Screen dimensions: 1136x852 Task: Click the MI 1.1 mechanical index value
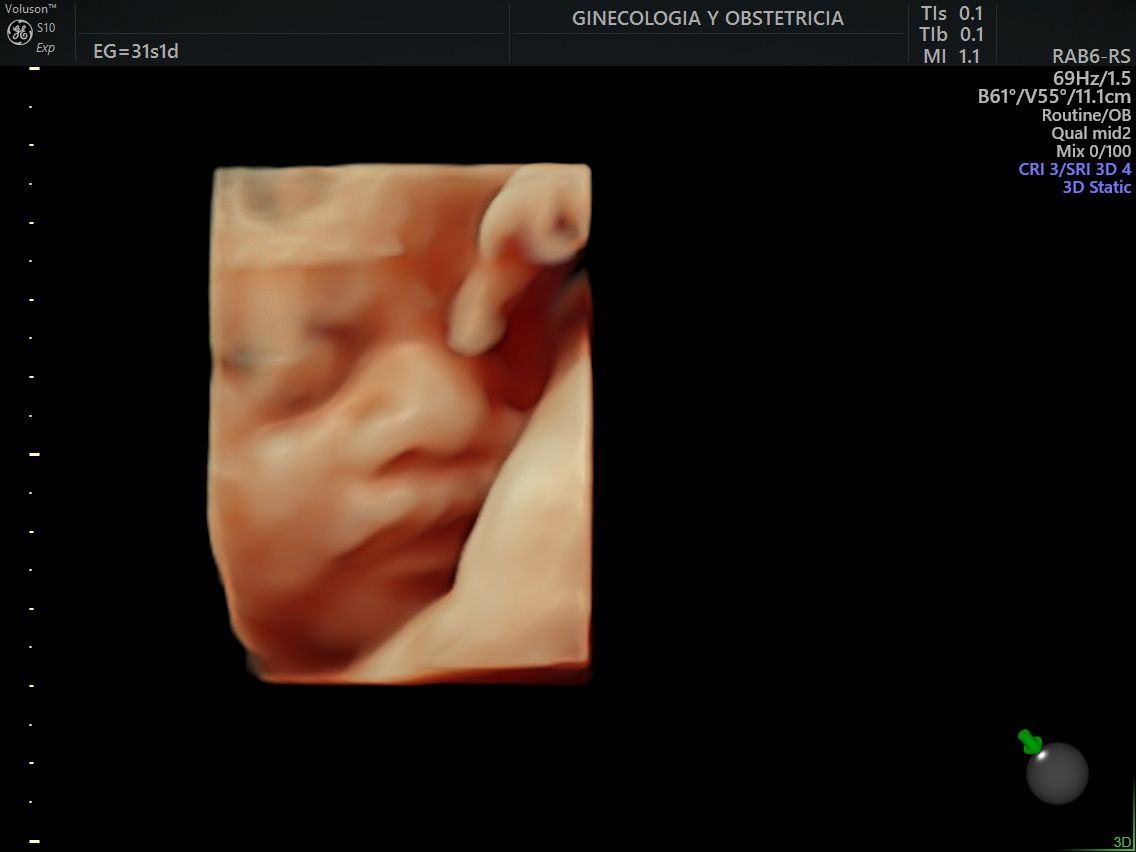coord(951,57)
